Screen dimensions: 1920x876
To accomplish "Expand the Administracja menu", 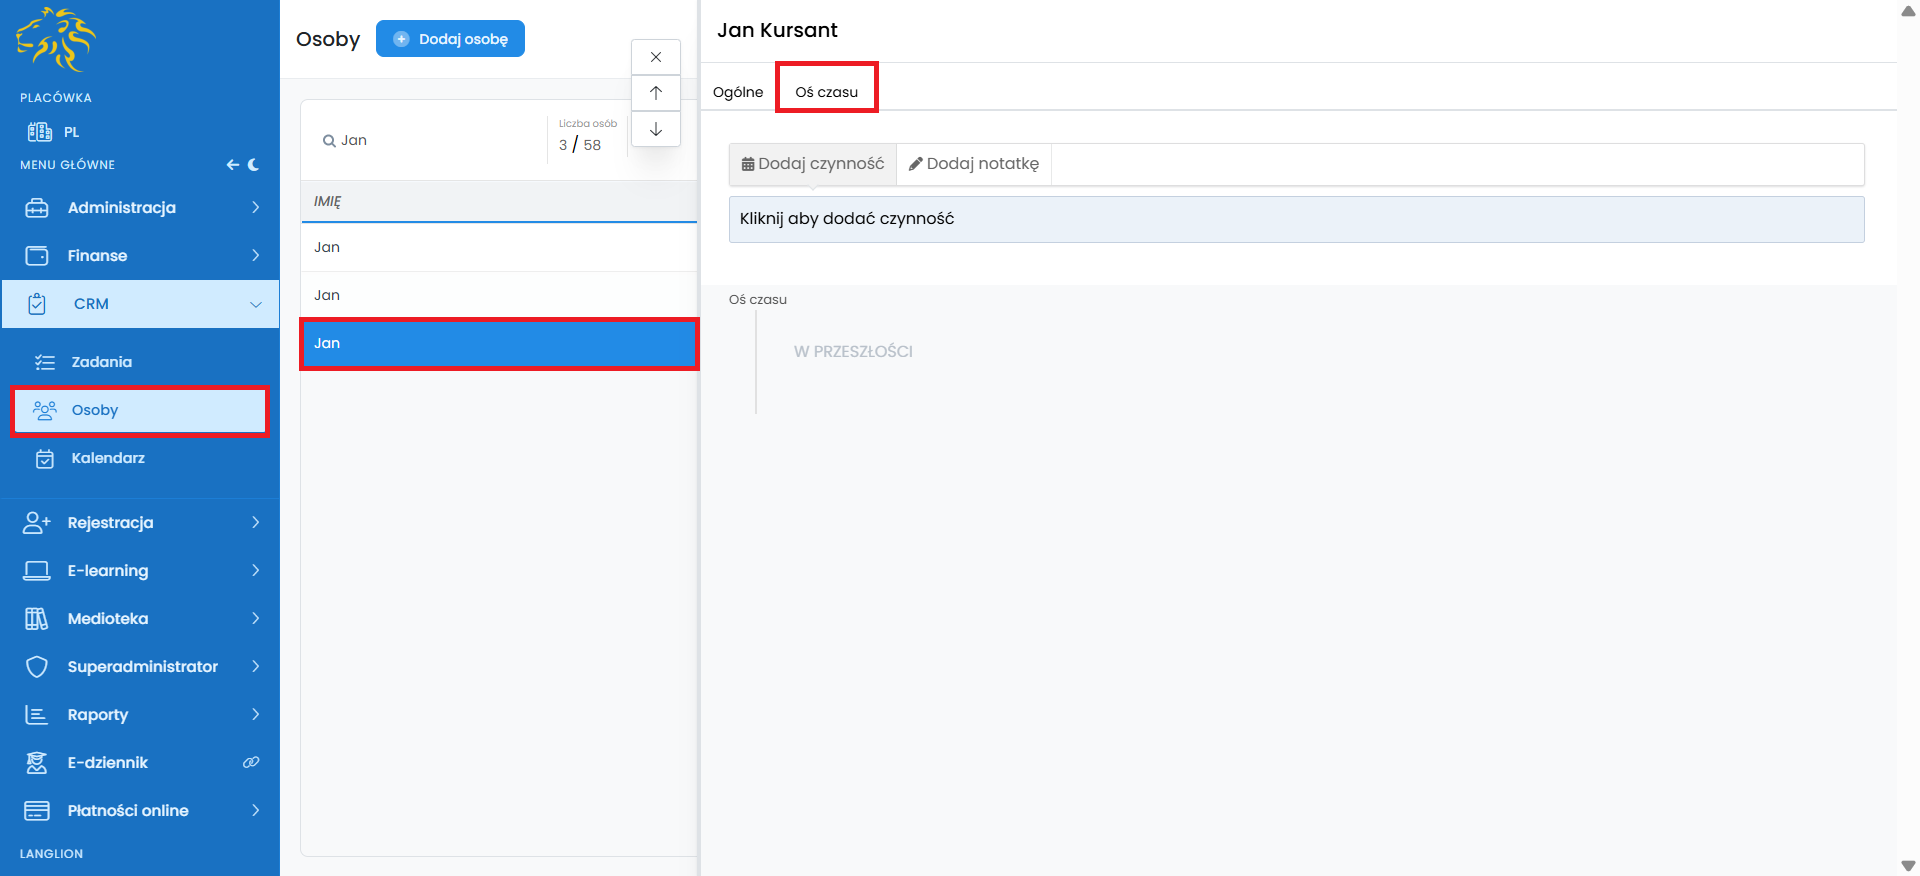I will point(140,208).
